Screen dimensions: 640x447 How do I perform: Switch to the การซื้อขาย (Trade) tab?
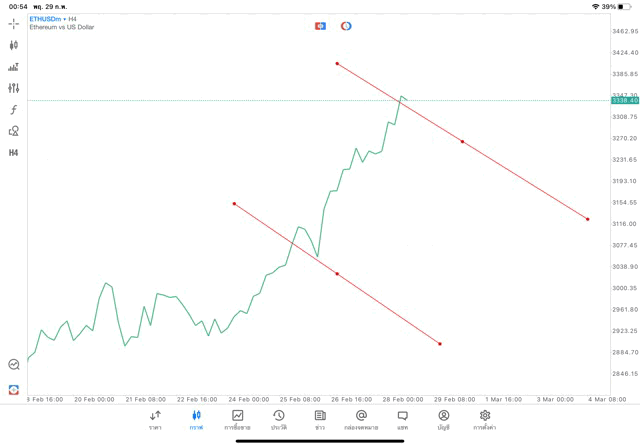tap(238, 419)
